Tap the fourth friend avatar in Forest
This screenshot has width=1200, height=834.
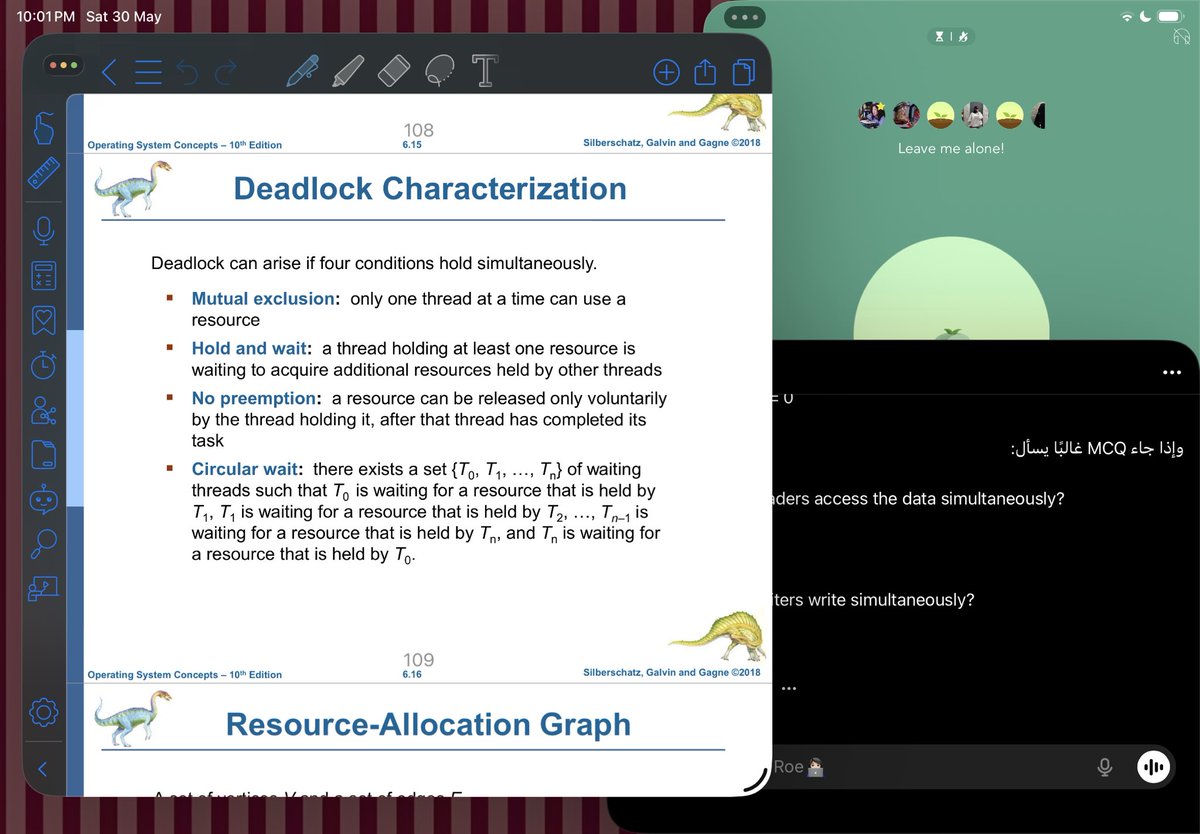tap(976, 115)
